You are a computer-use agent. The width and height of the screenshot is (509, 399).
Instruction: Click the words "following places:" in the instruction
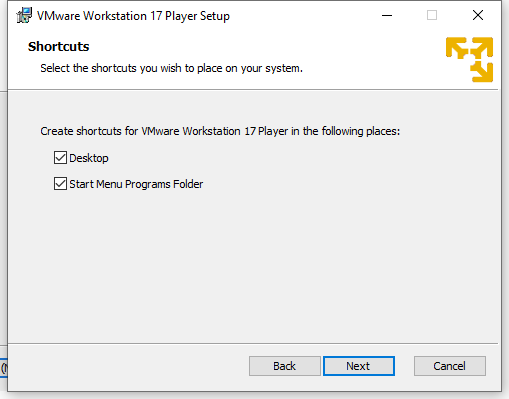coord(361,131)
